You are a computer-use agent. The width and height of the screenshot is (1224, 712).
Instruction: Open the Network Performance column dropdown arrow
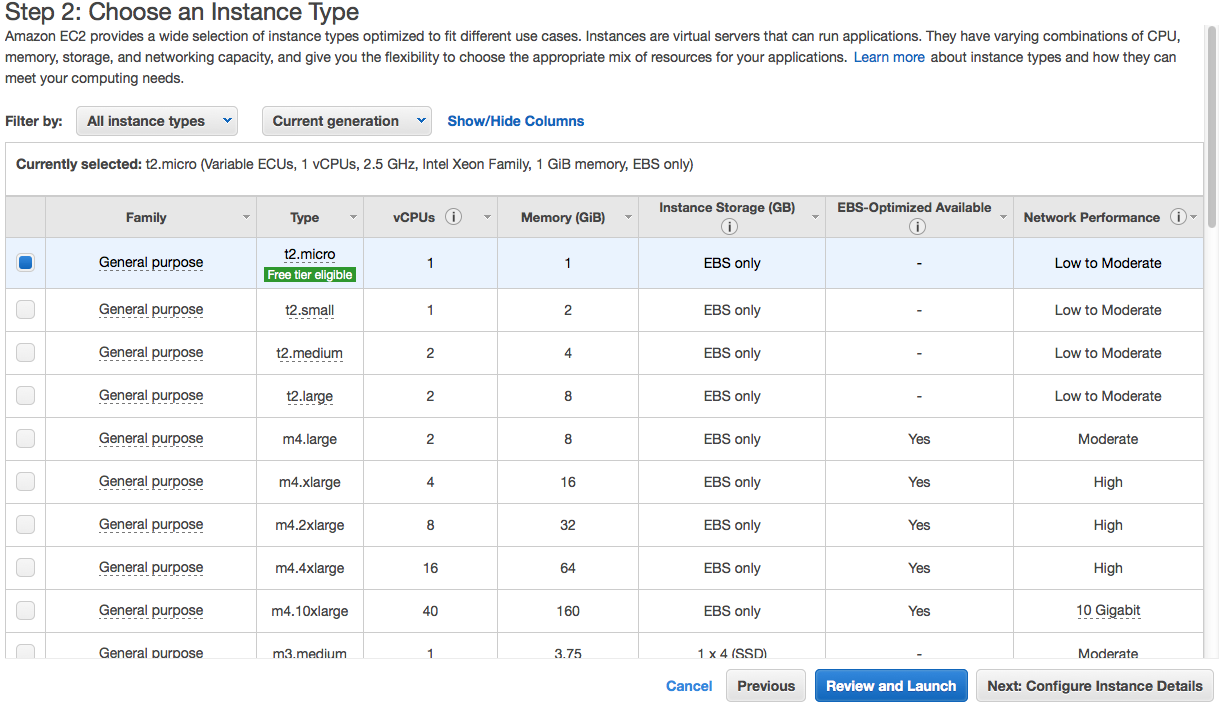(1195, 217)
